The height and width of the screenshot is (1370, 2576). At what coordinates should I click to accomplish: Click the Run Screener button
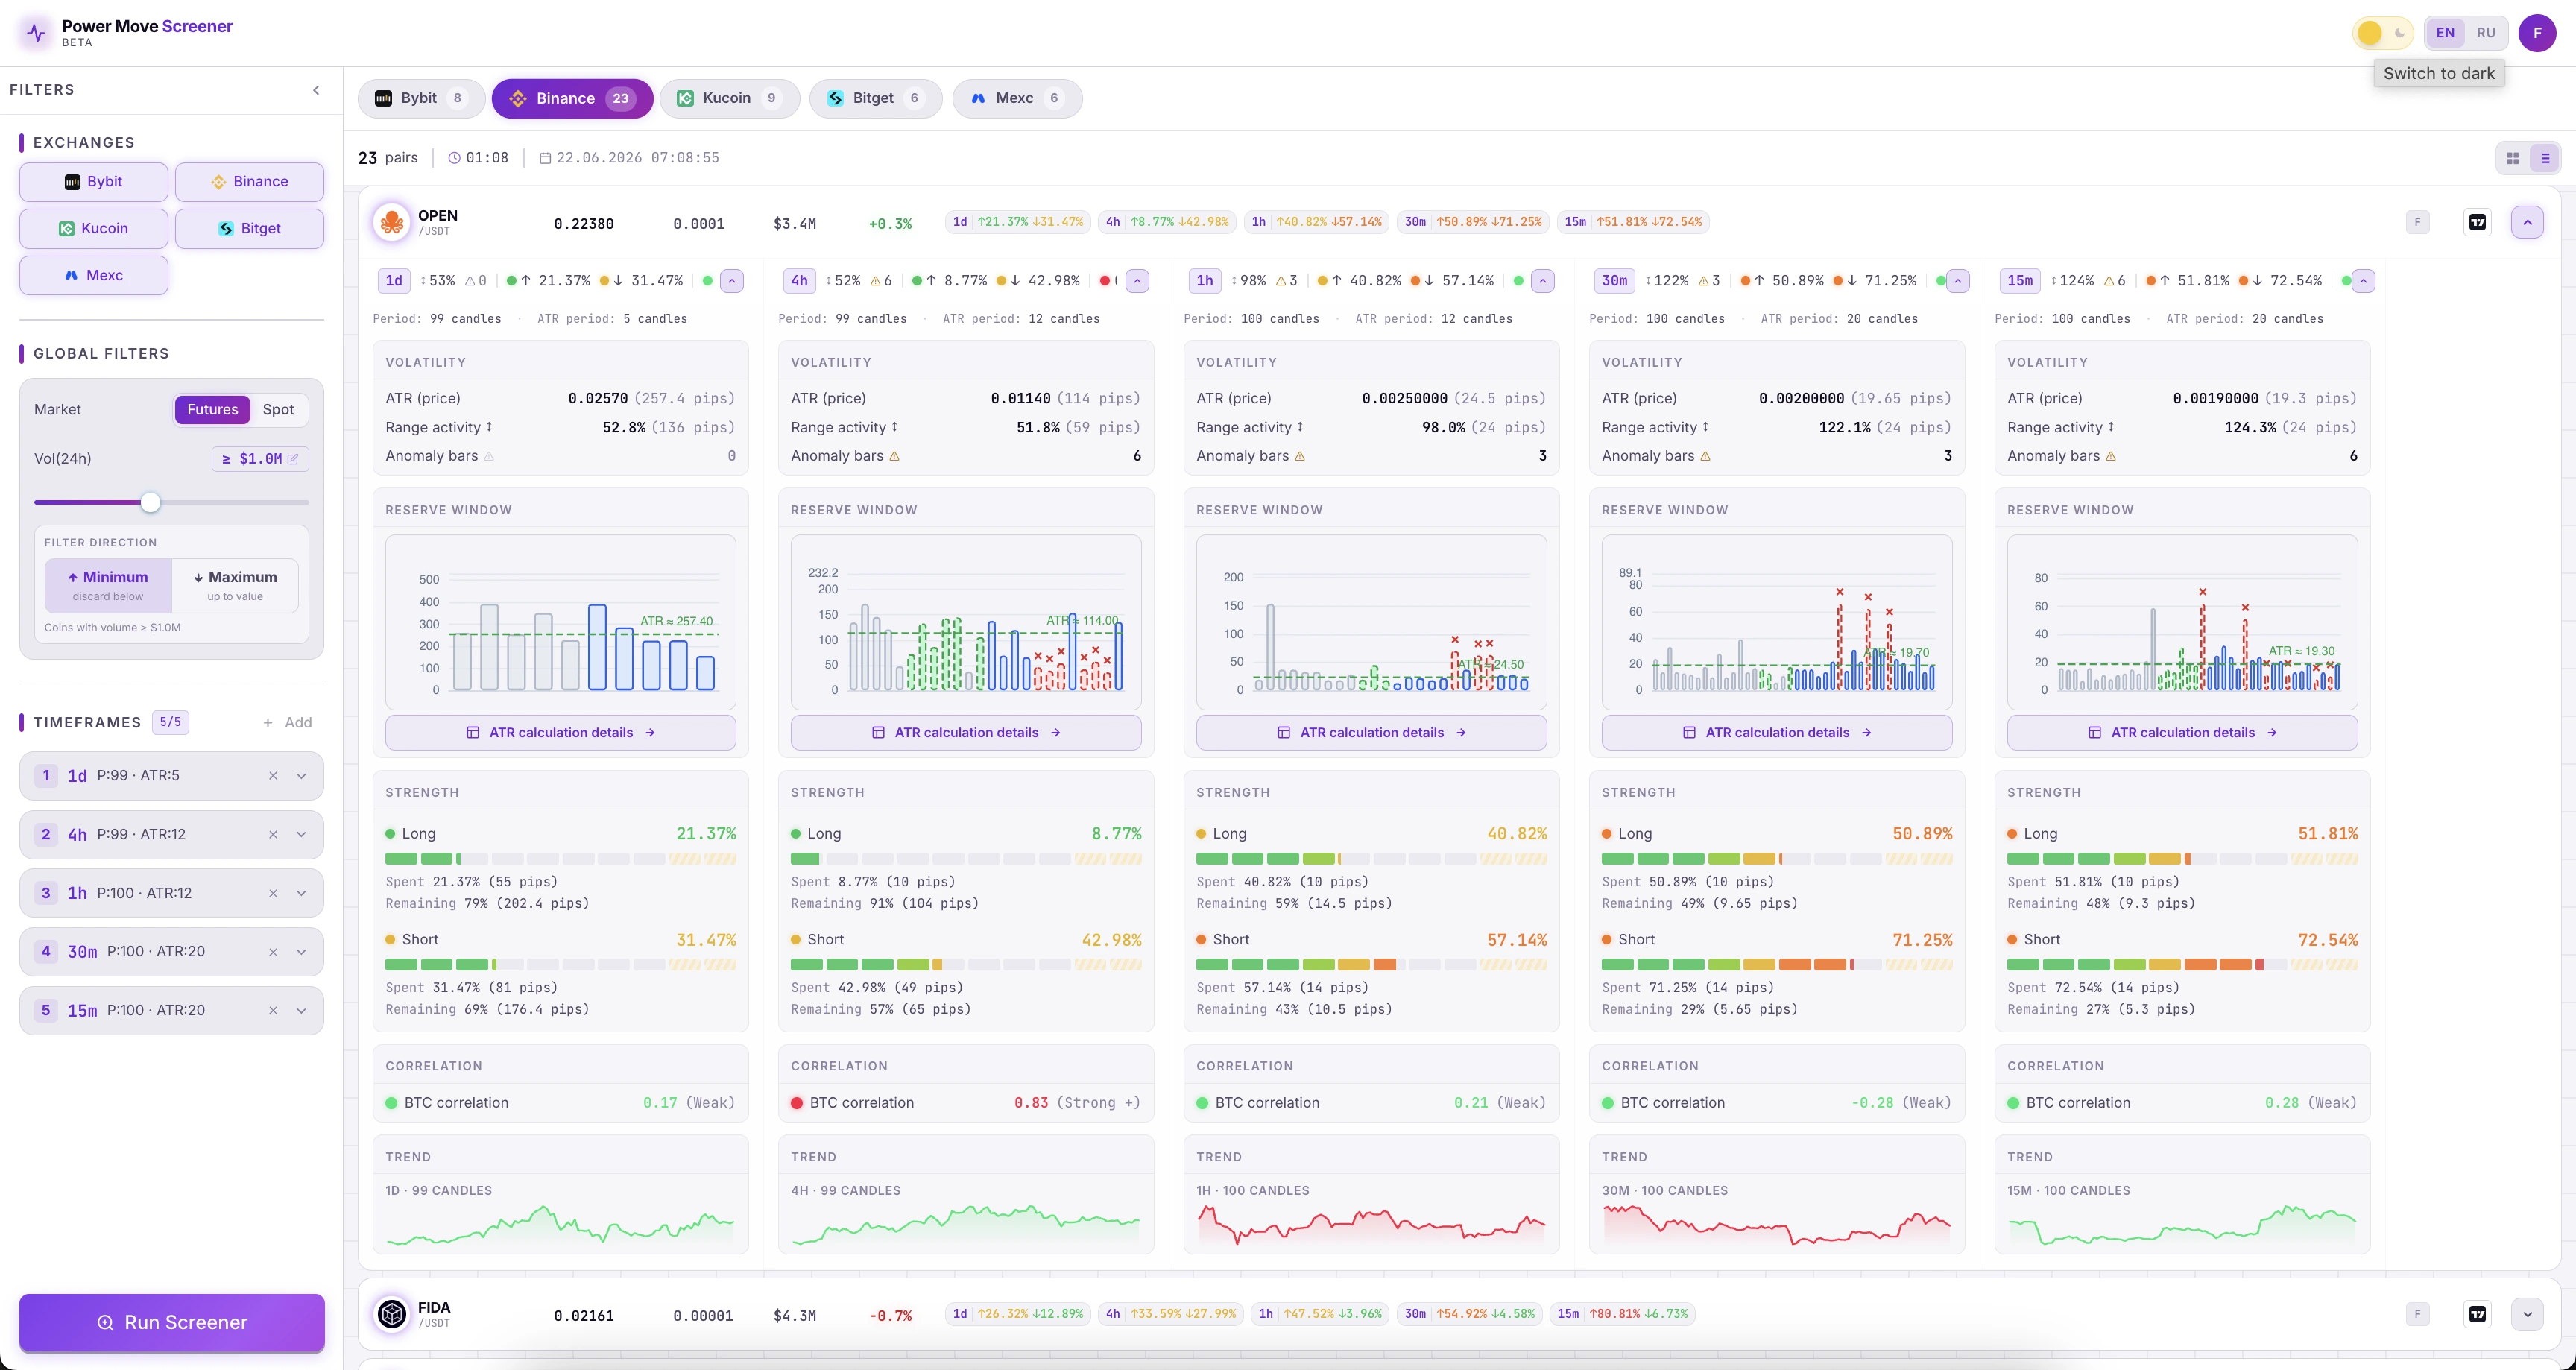point(172,1323)
